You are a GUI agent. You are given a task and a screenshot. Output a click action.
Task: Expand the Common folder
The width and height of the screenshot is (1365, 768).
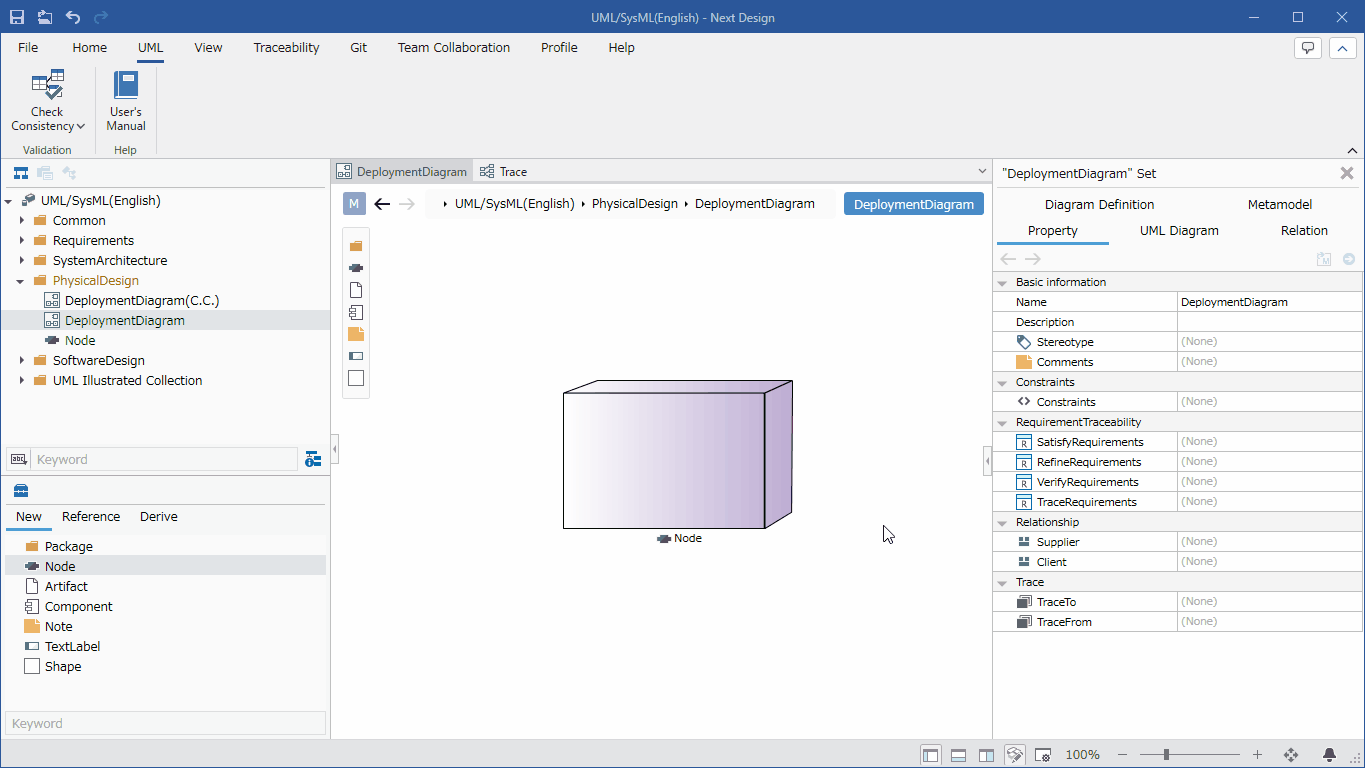pos(22,221)
